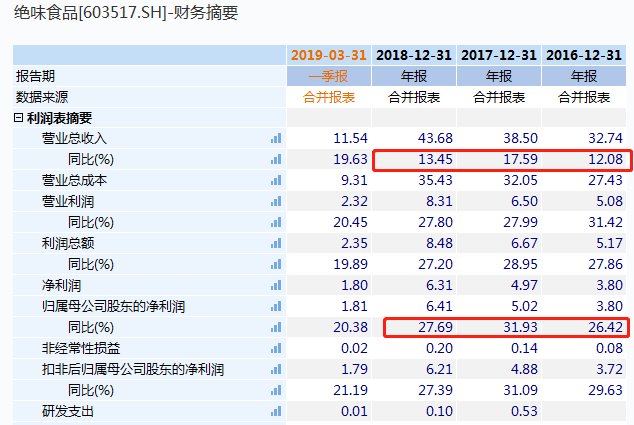
Task: Open chart icon for 非经常性损益 row
Action: (x=276, y=349)
